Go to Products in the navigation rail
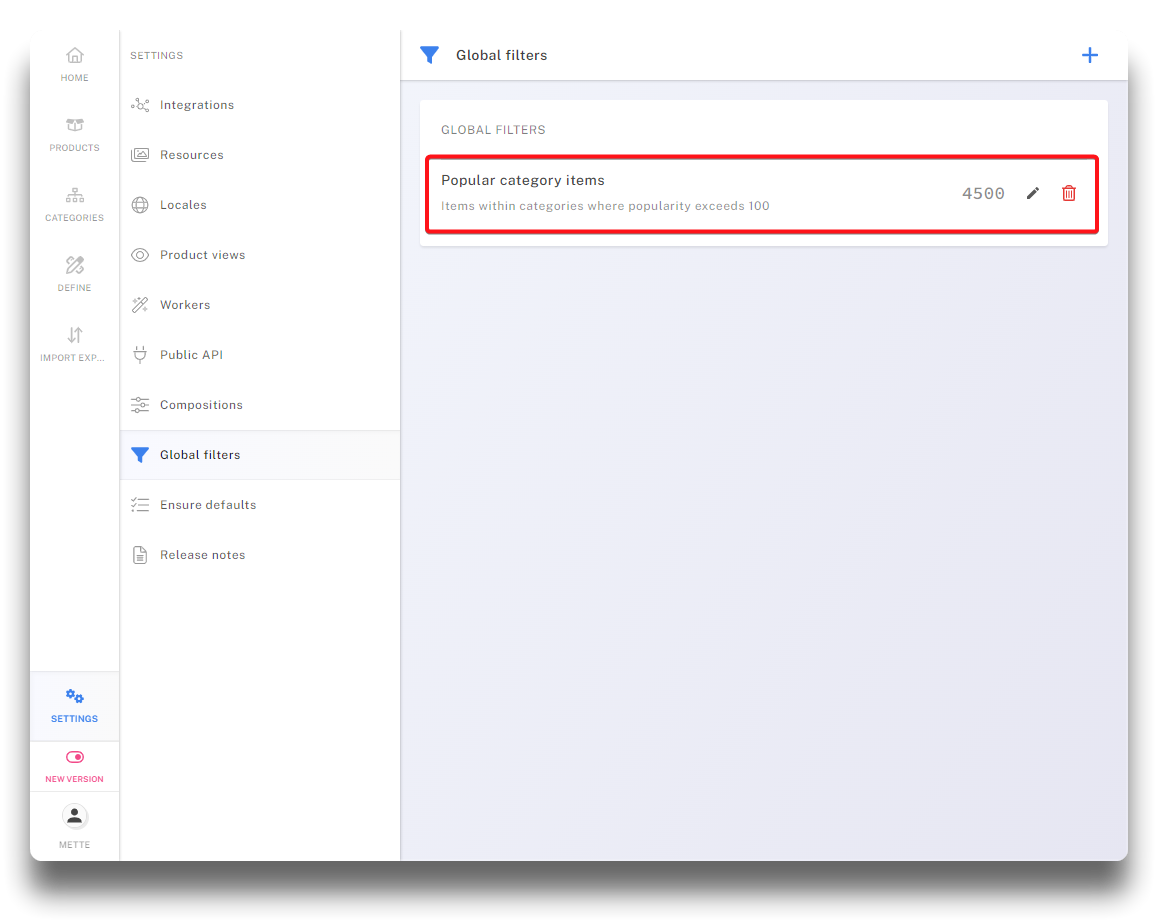 (75, 134)
